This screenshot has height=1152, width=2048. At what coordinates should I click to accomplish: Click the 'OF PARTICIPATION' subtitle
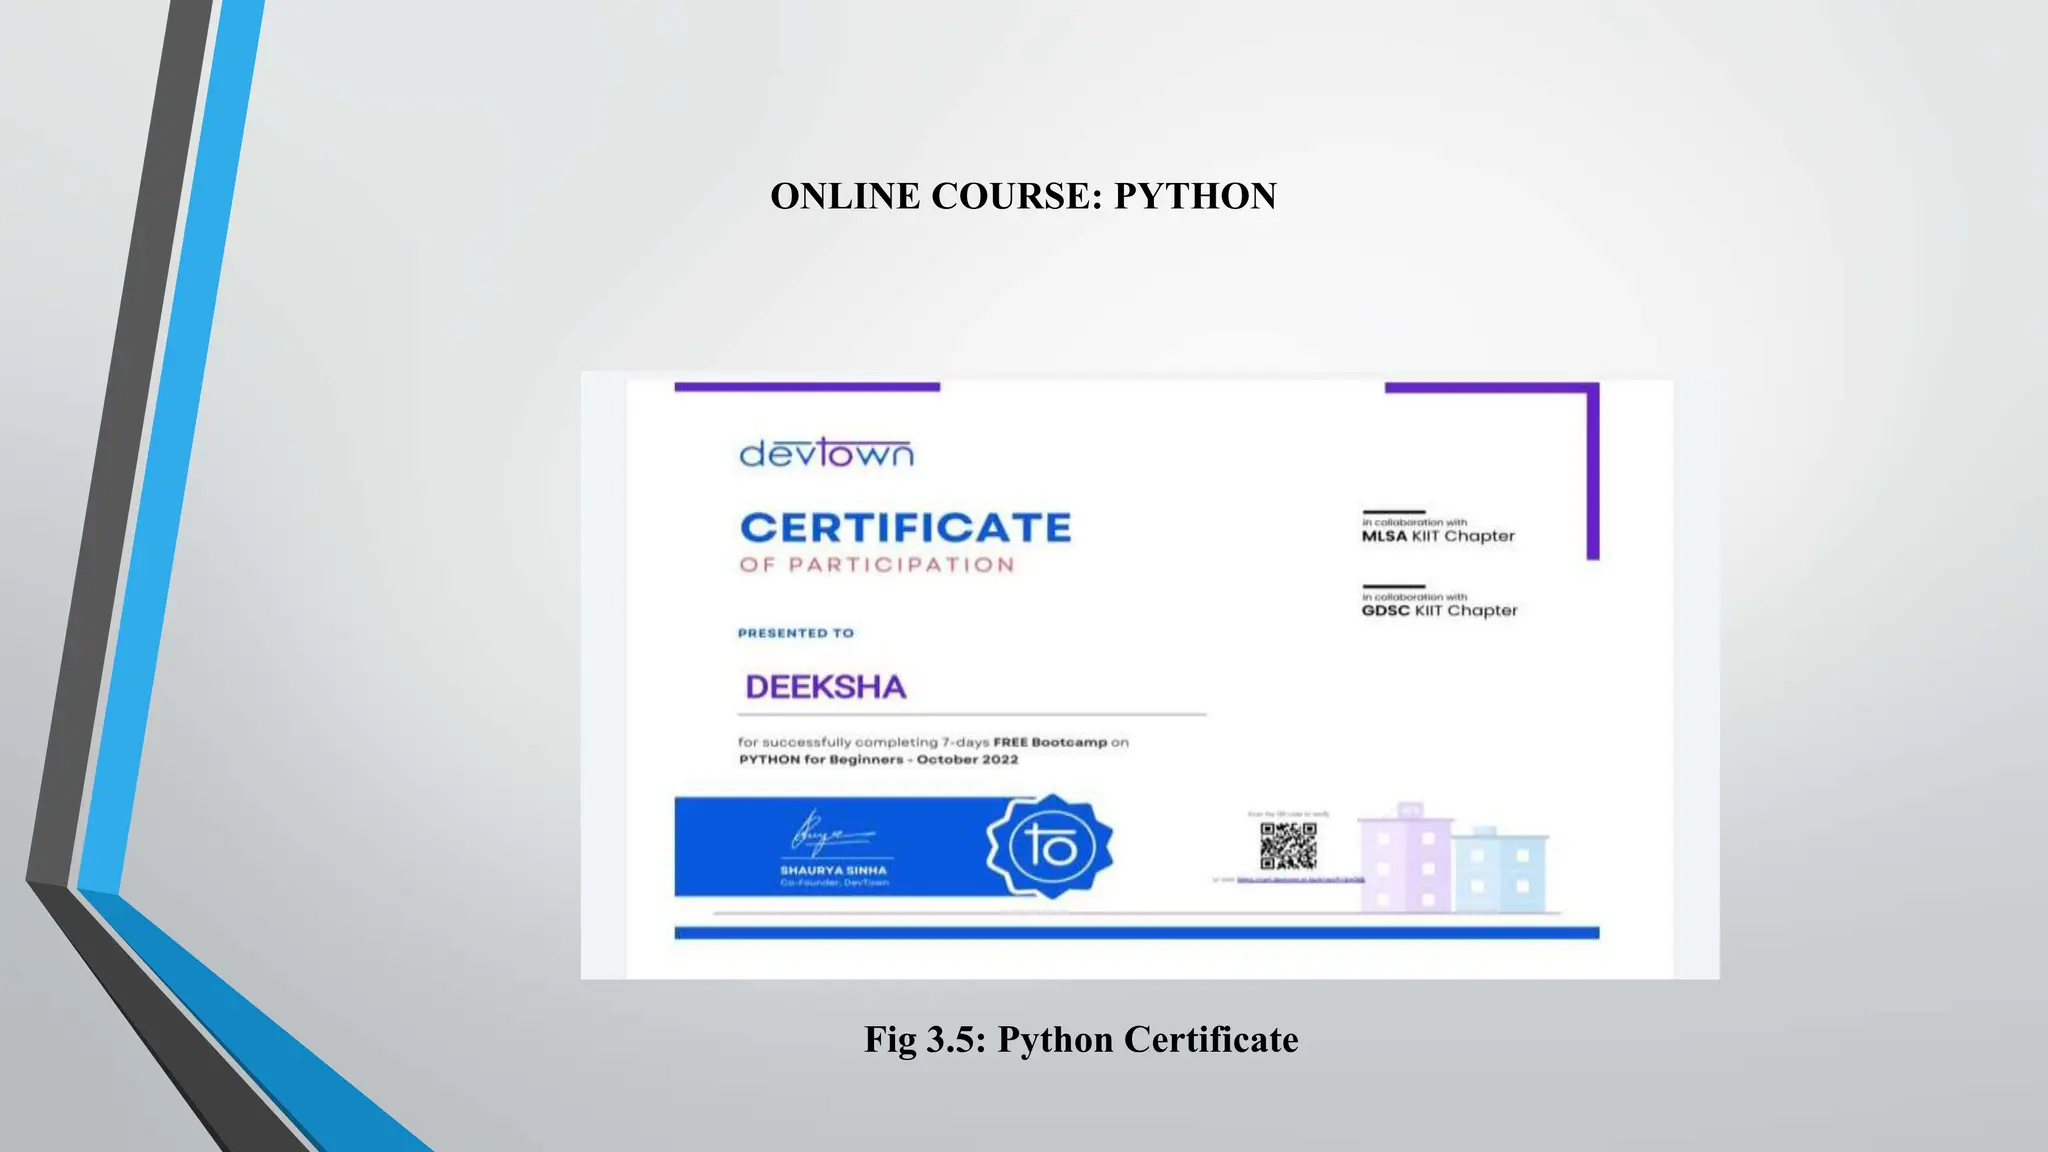877,565
